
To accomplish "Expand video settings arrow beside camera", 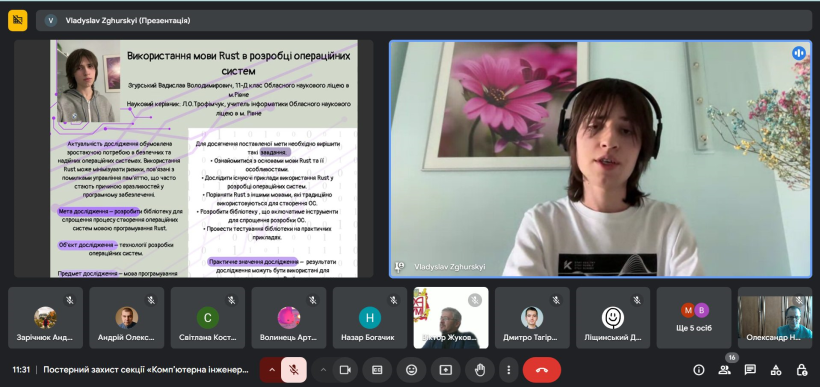I will coord(323,370).
